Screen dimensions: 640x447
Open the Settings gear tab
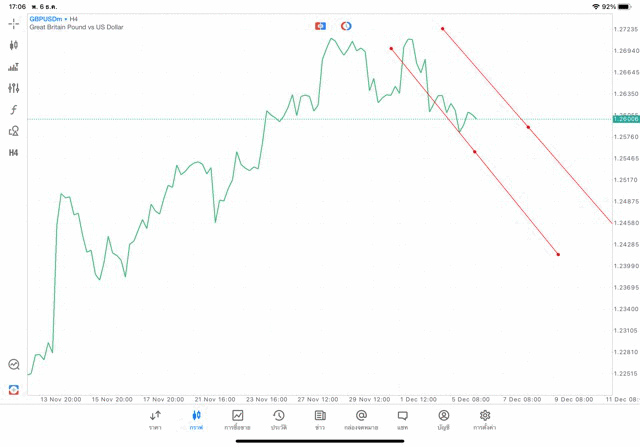tap(485, 420)
